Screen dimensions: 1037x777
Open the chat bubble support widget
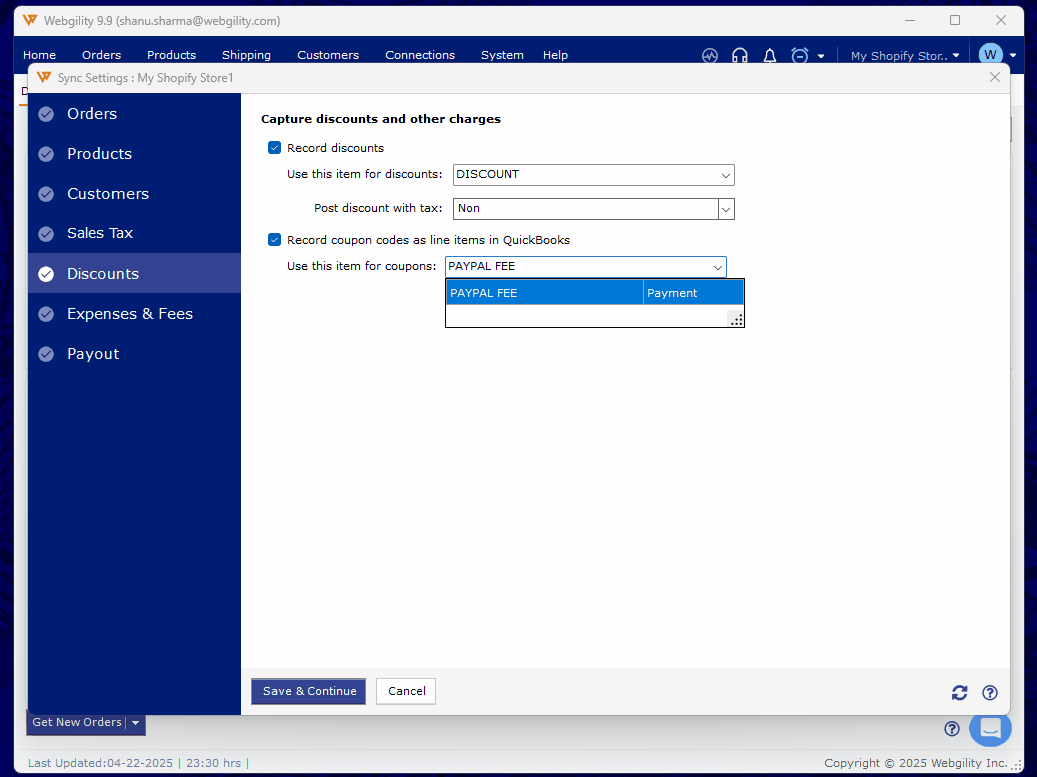[x=990, y=729]
